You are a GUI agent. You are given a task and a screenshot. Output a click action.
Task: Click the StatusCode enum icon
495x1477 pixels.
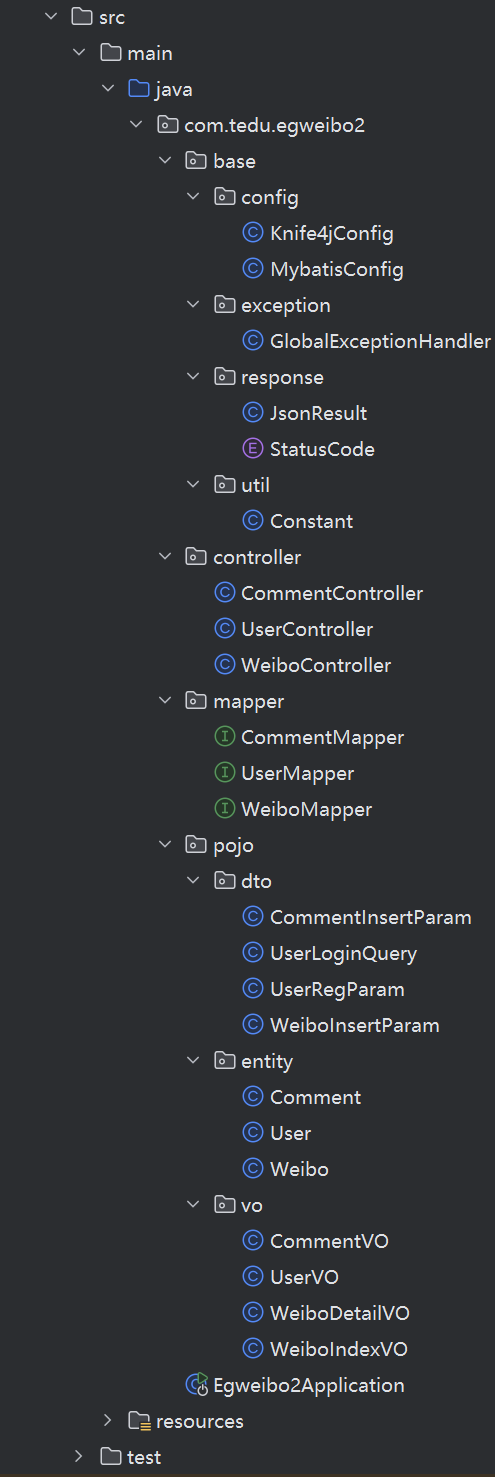coord(253,449)
